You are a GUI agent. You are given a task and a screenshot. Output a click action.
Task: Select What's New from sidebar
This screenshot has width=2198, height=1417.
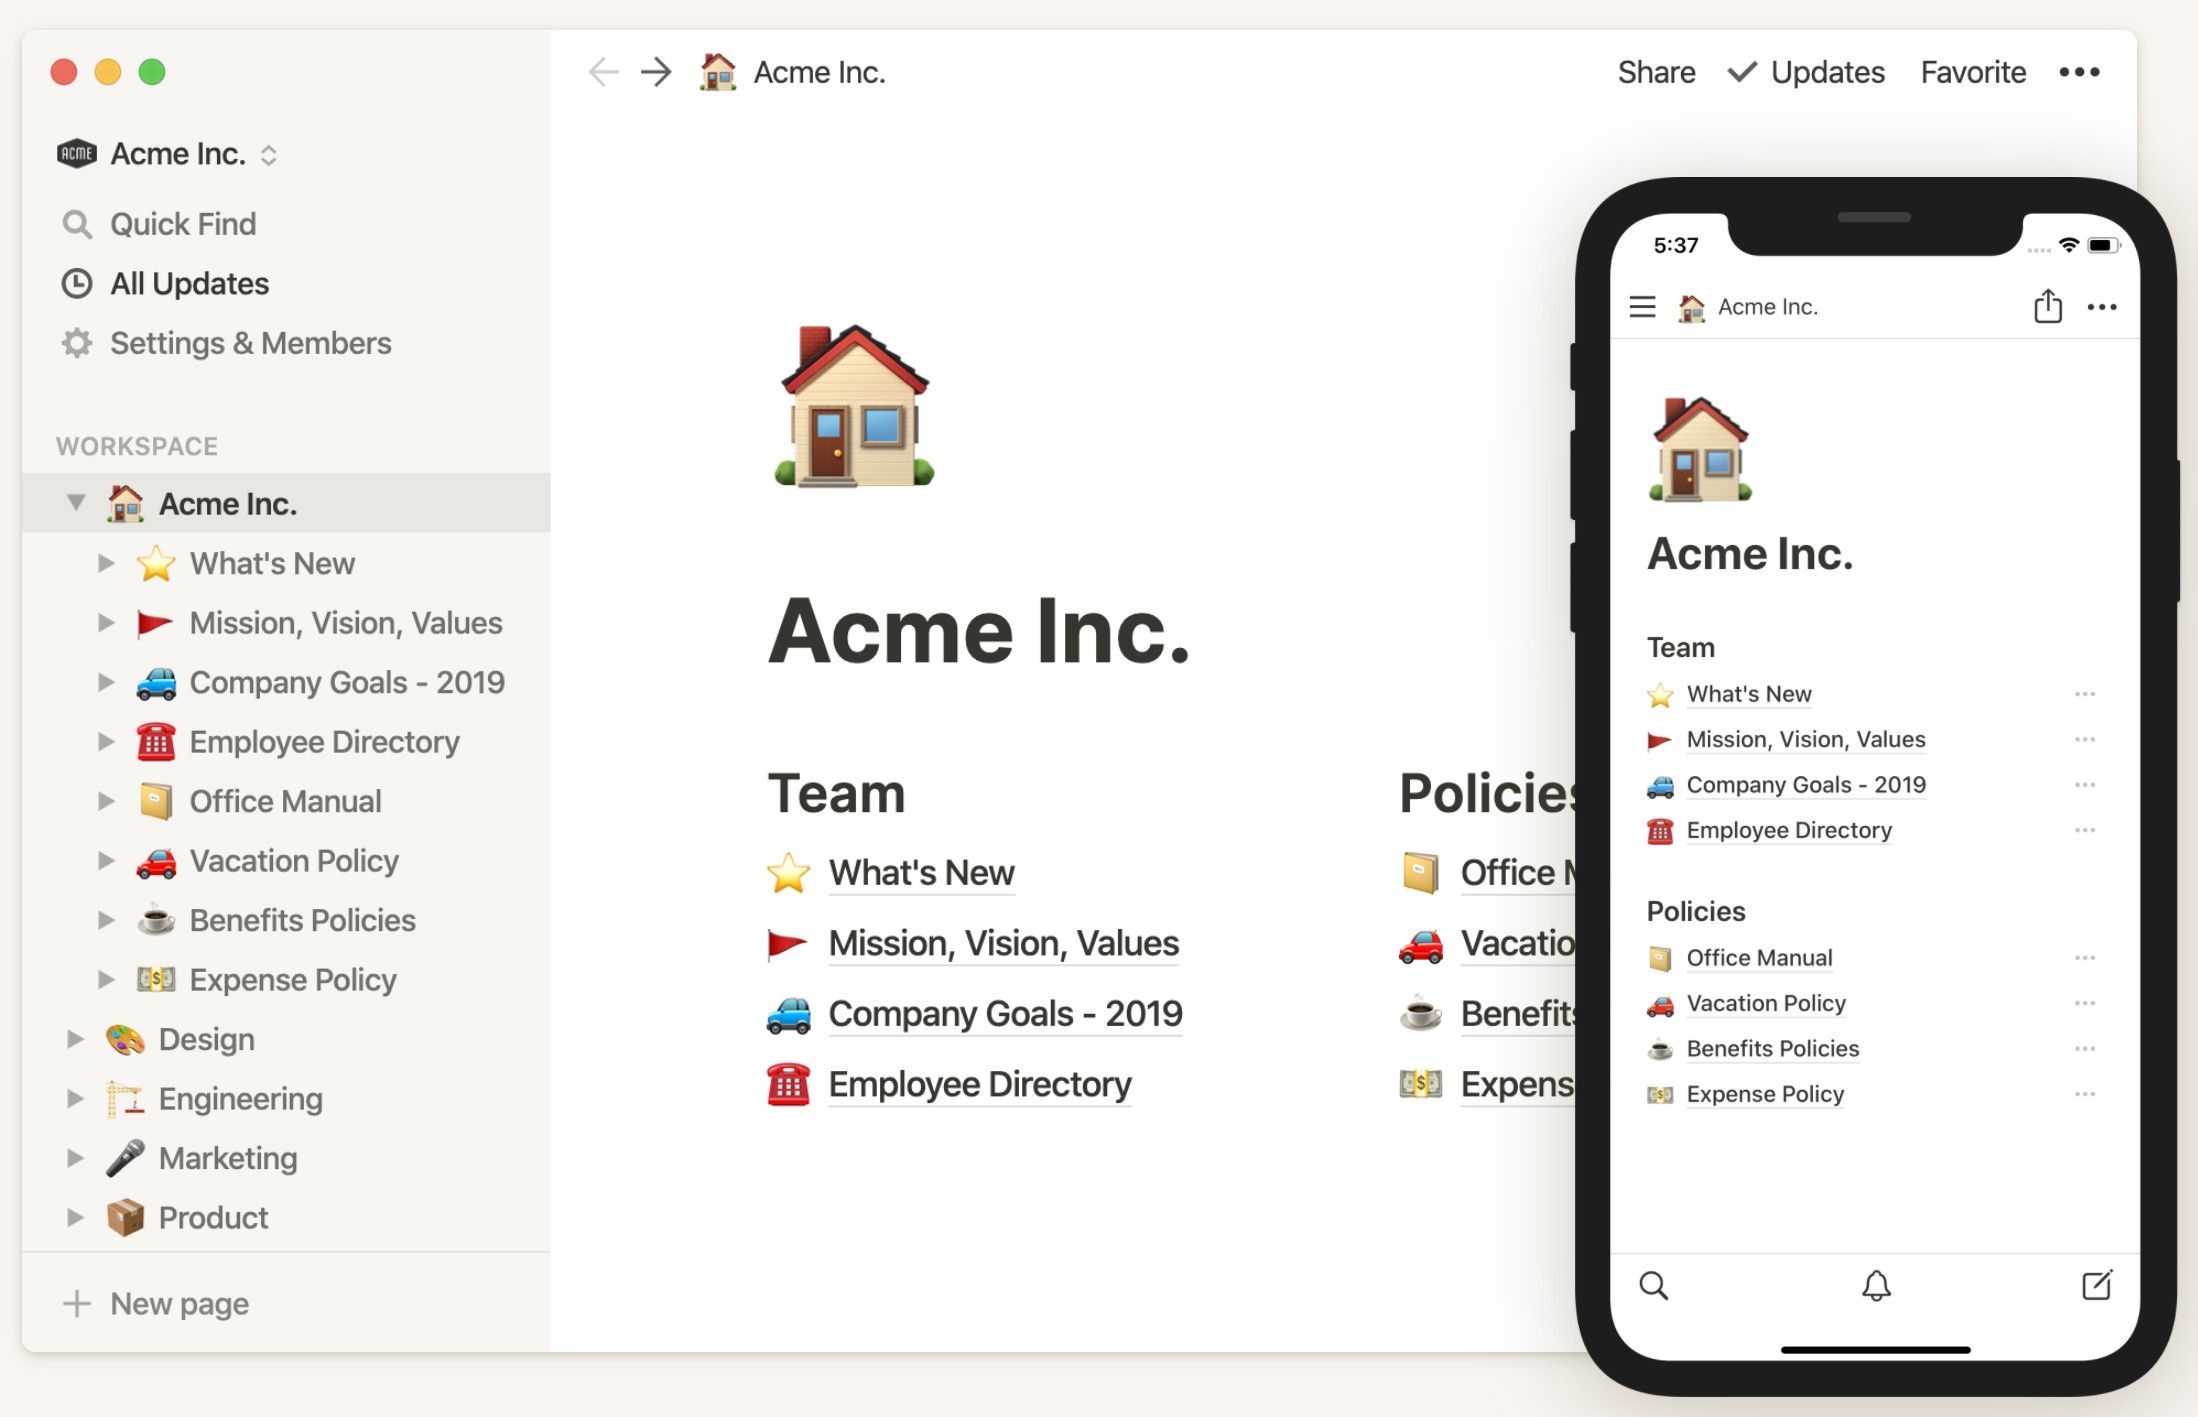274,563
